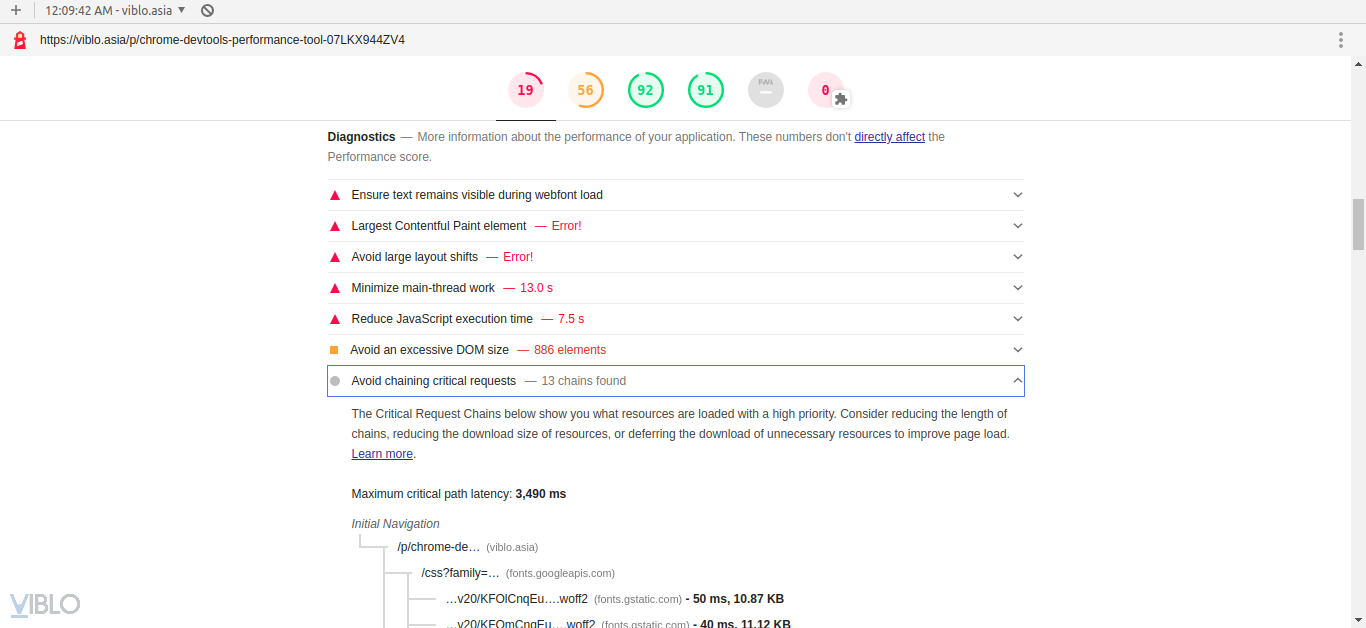1366x628 pixels.
Task: Open the report selector dropdown '12:09:42 AM - viblo.asia'
Action: 116,10
